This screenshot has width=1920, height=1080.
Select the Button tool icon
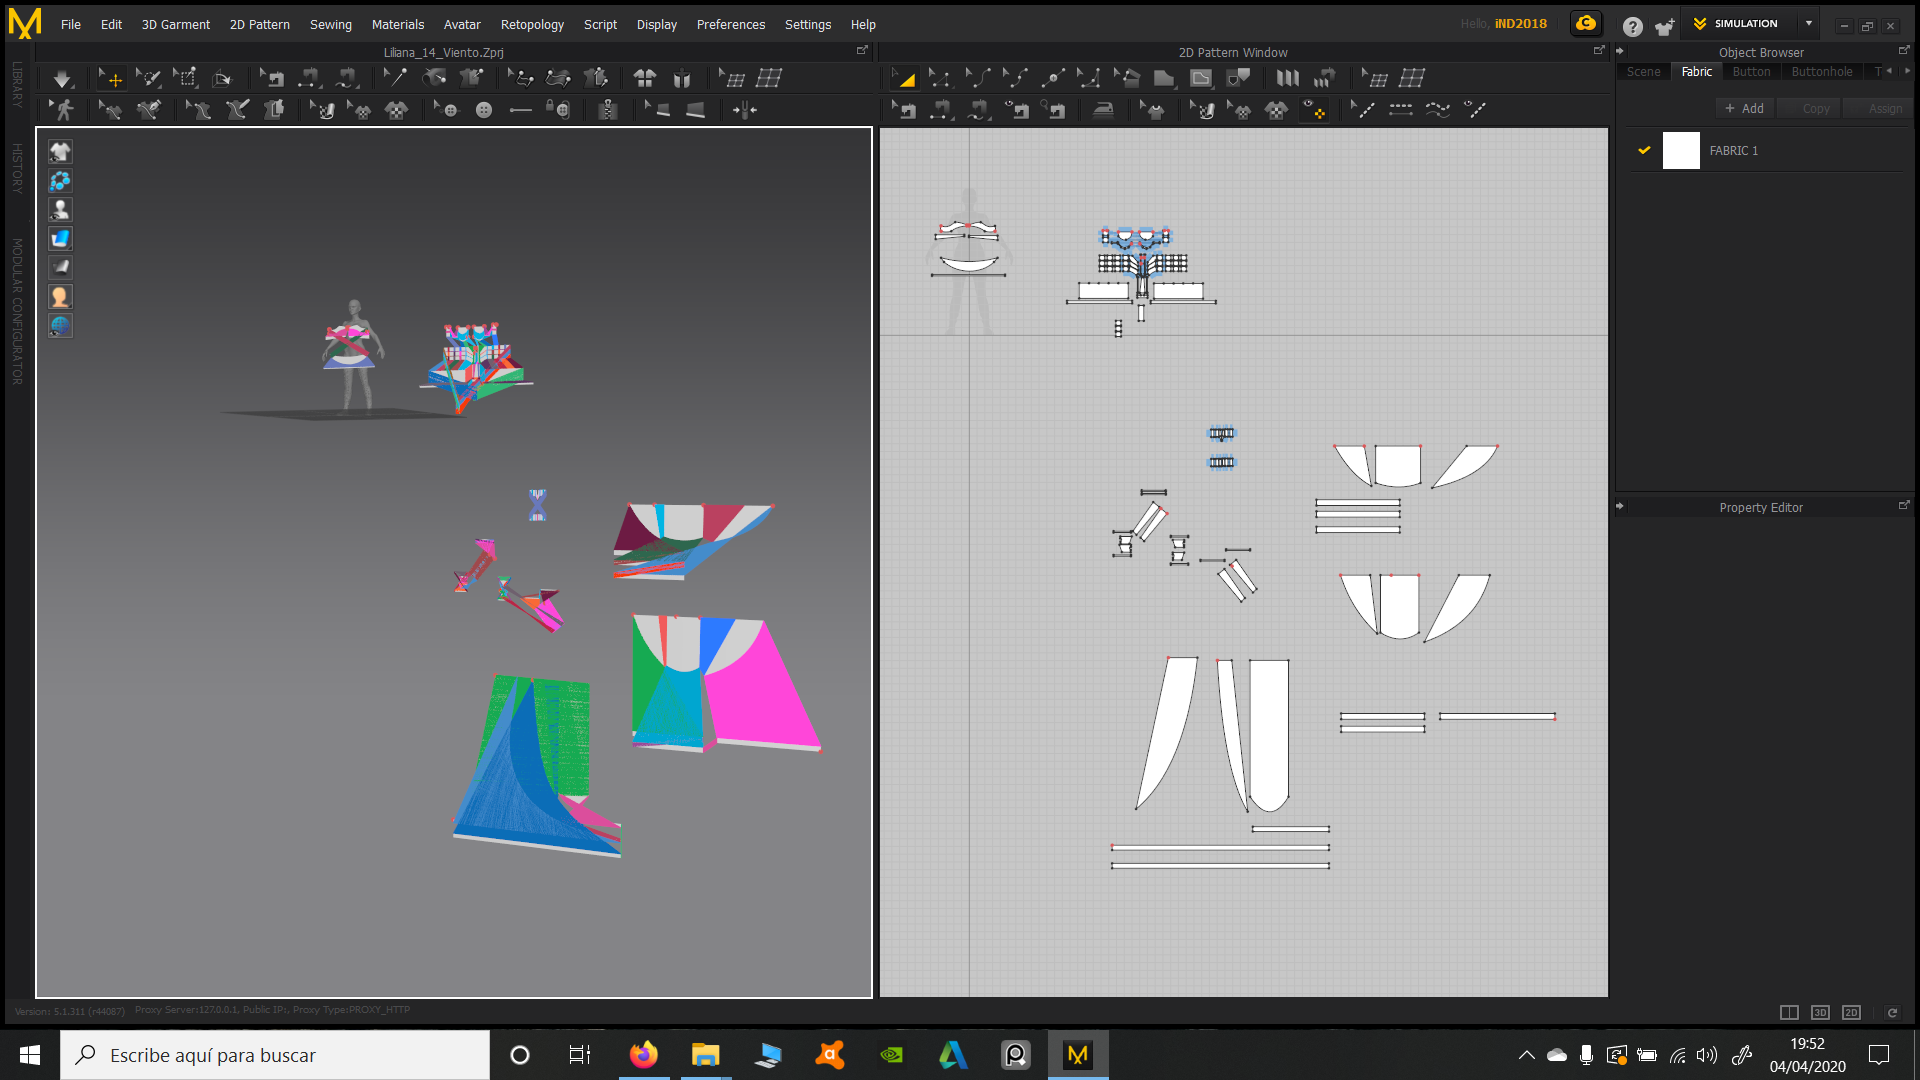click(484, 110)
